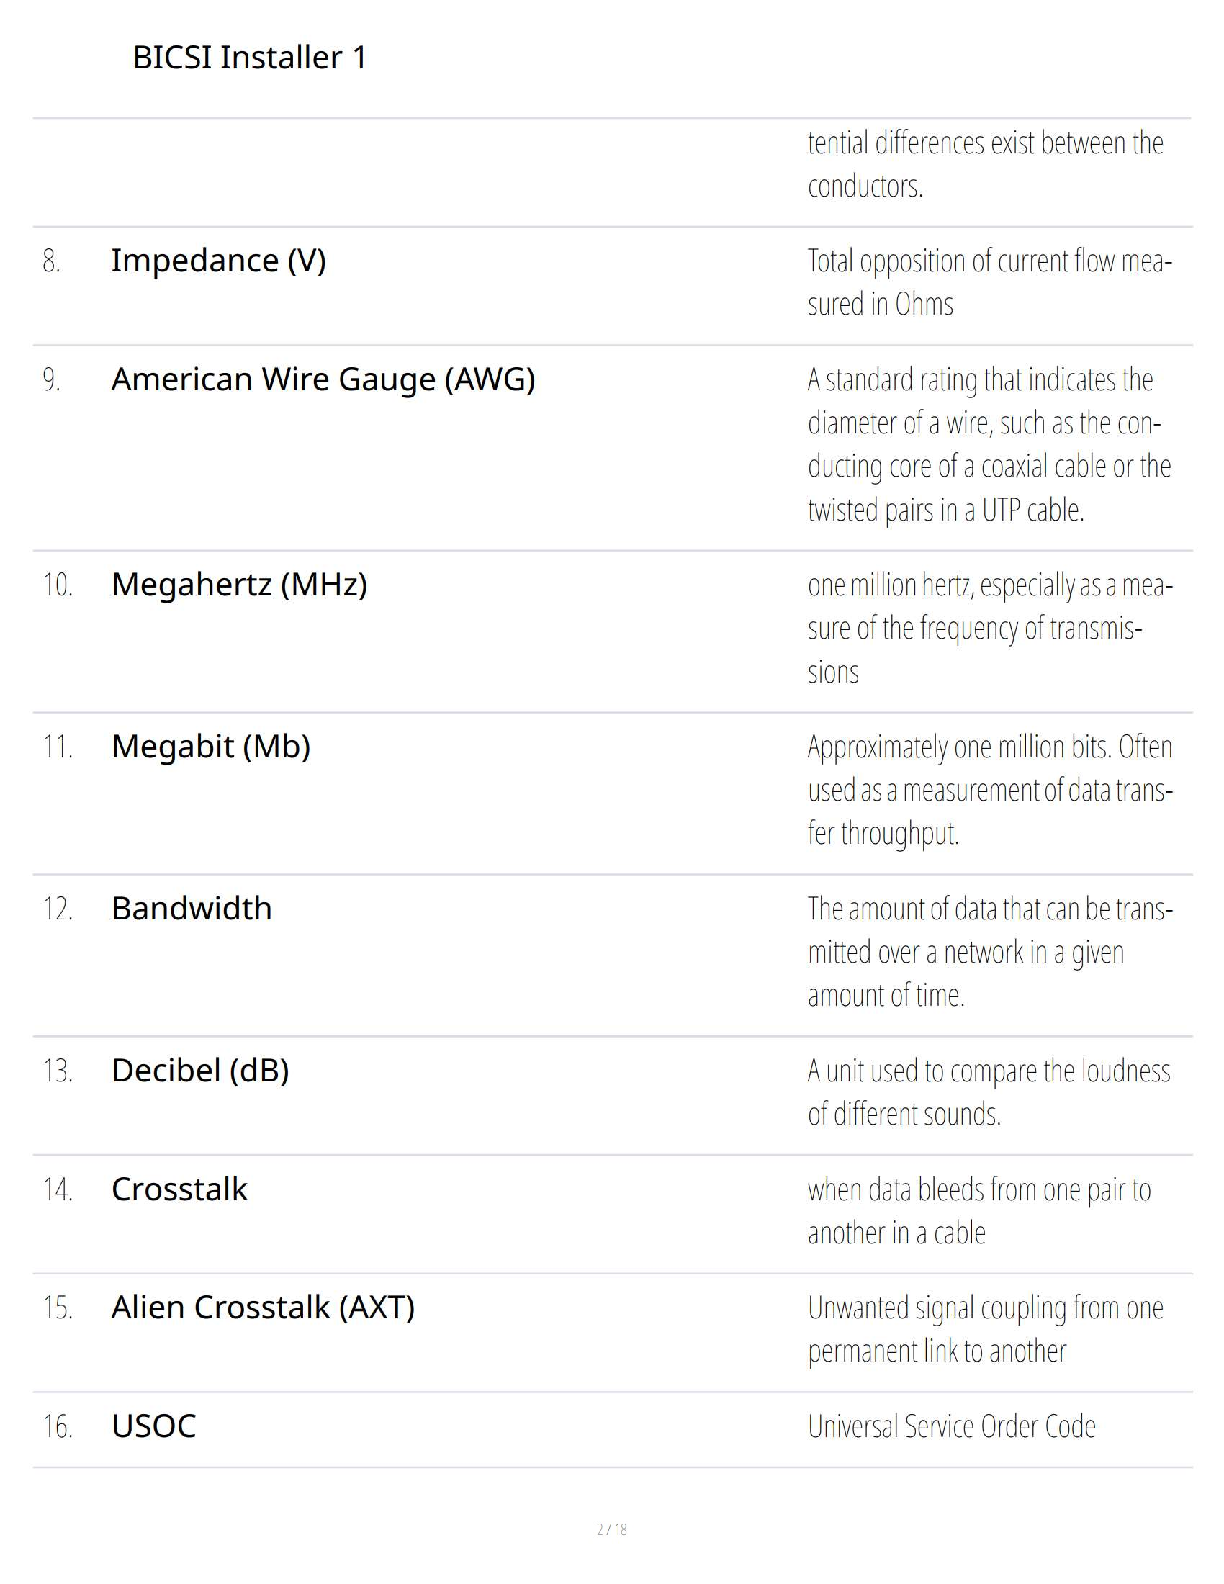Select the Impedance (V) term

click(x=218, y=260)
